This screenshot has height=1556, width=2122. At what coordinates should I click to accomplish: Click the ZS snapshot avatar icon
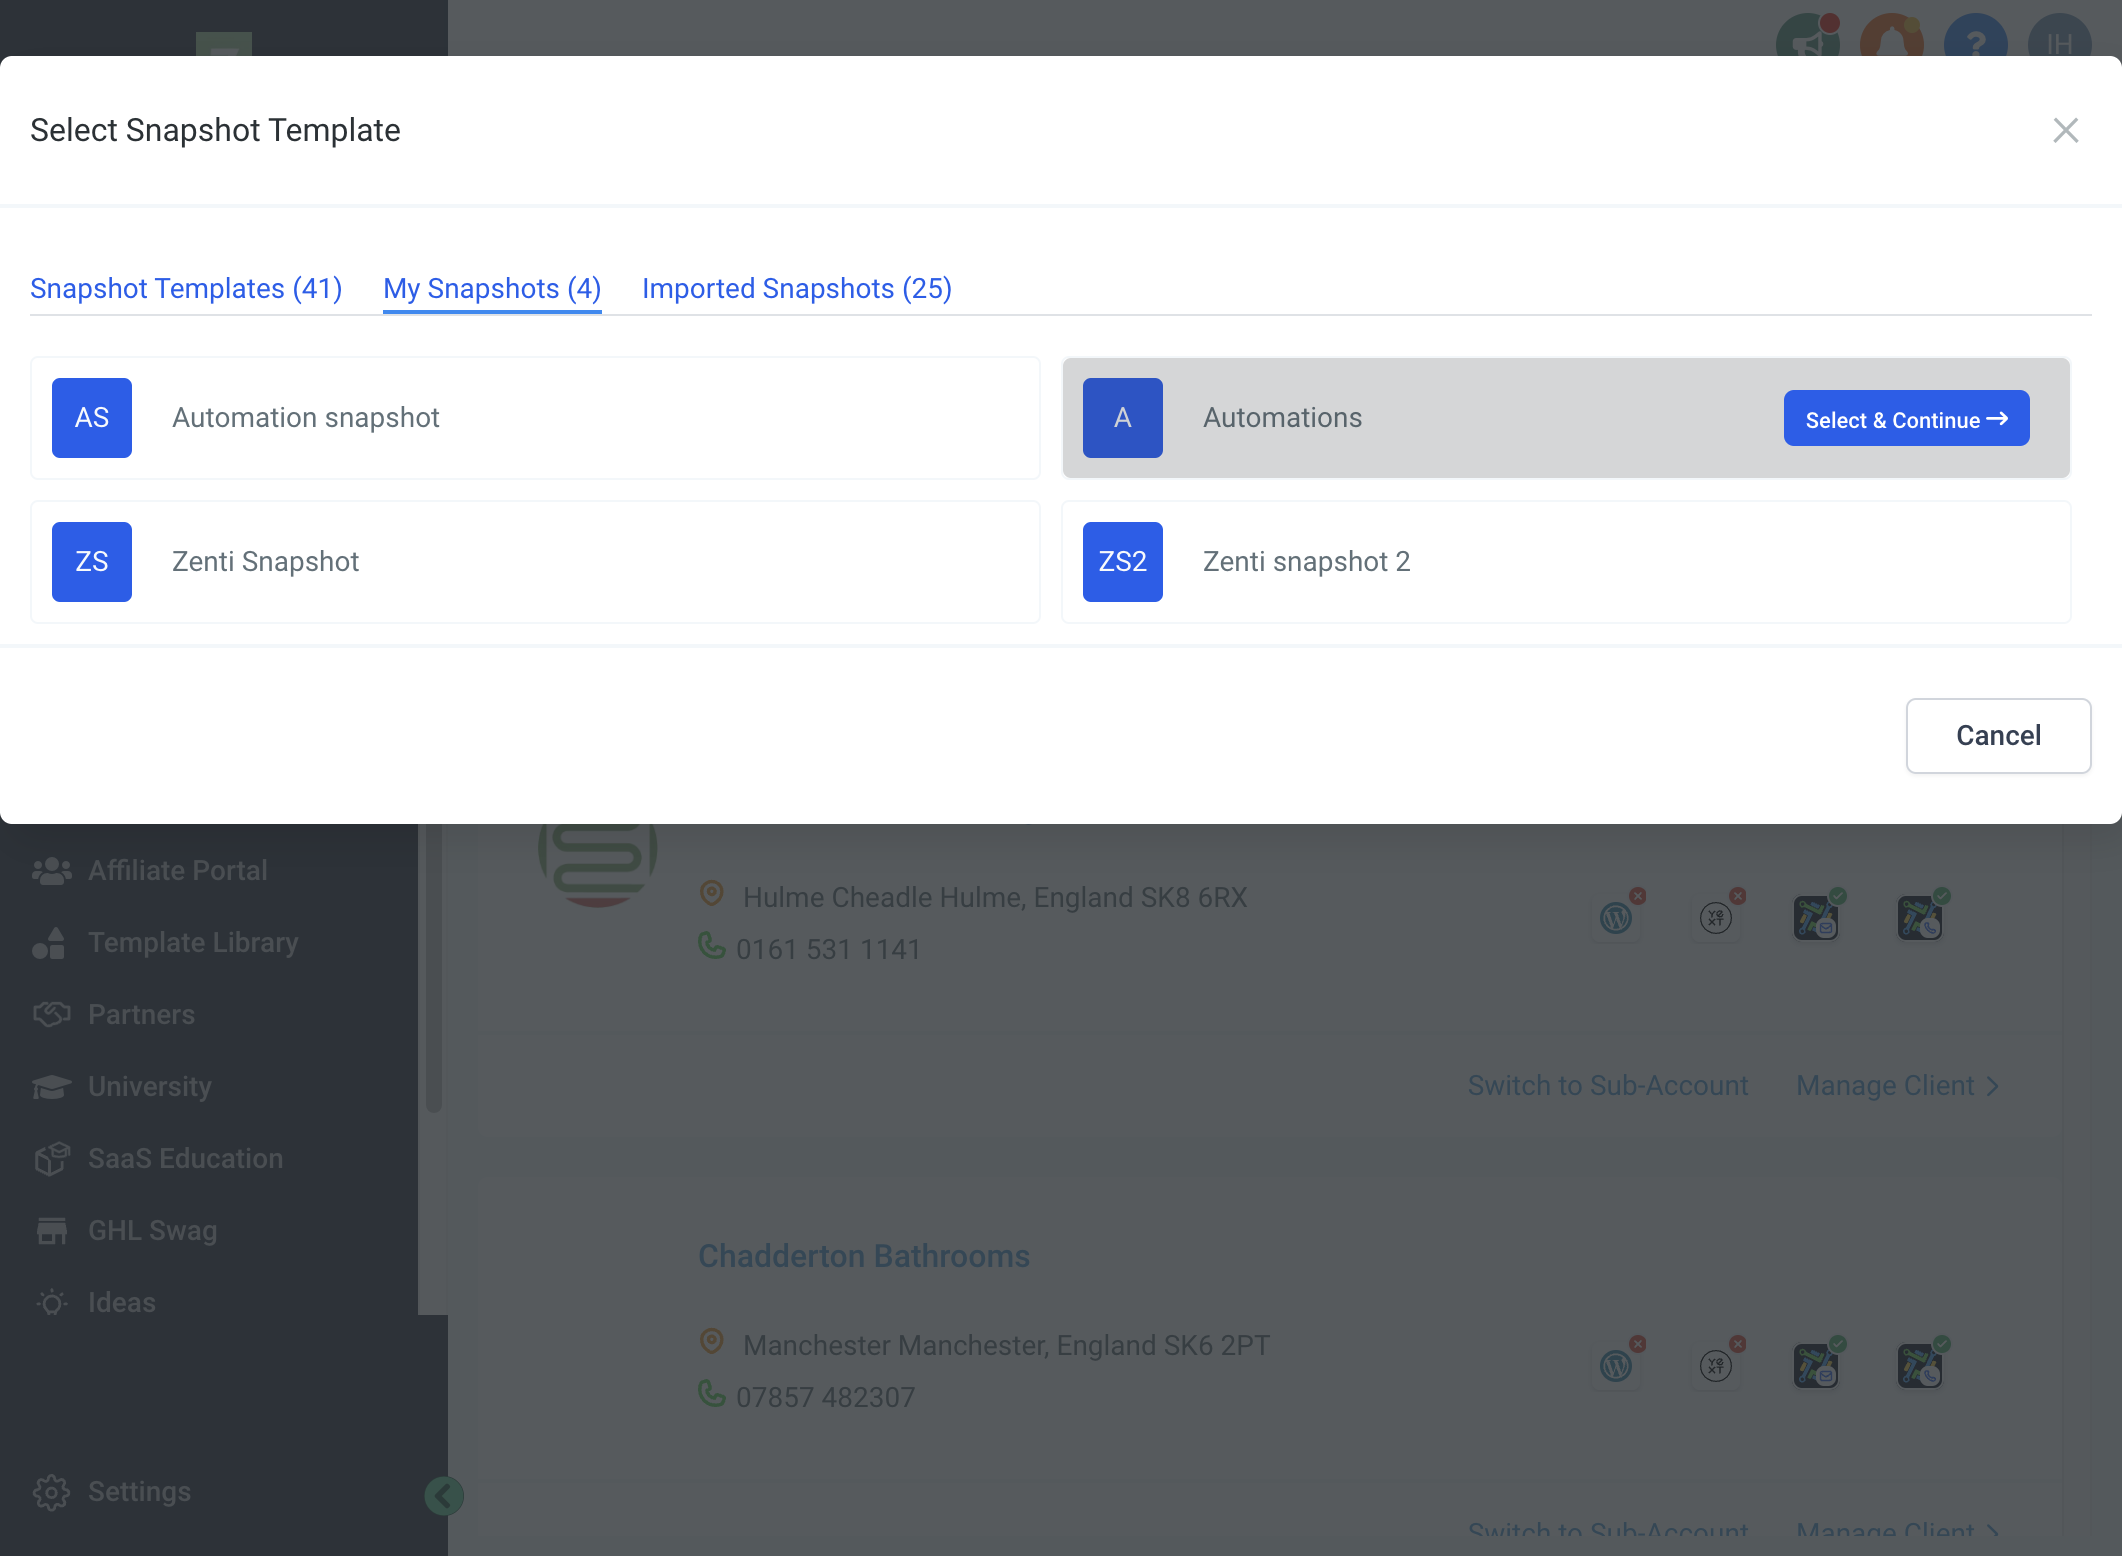[92, 562]
